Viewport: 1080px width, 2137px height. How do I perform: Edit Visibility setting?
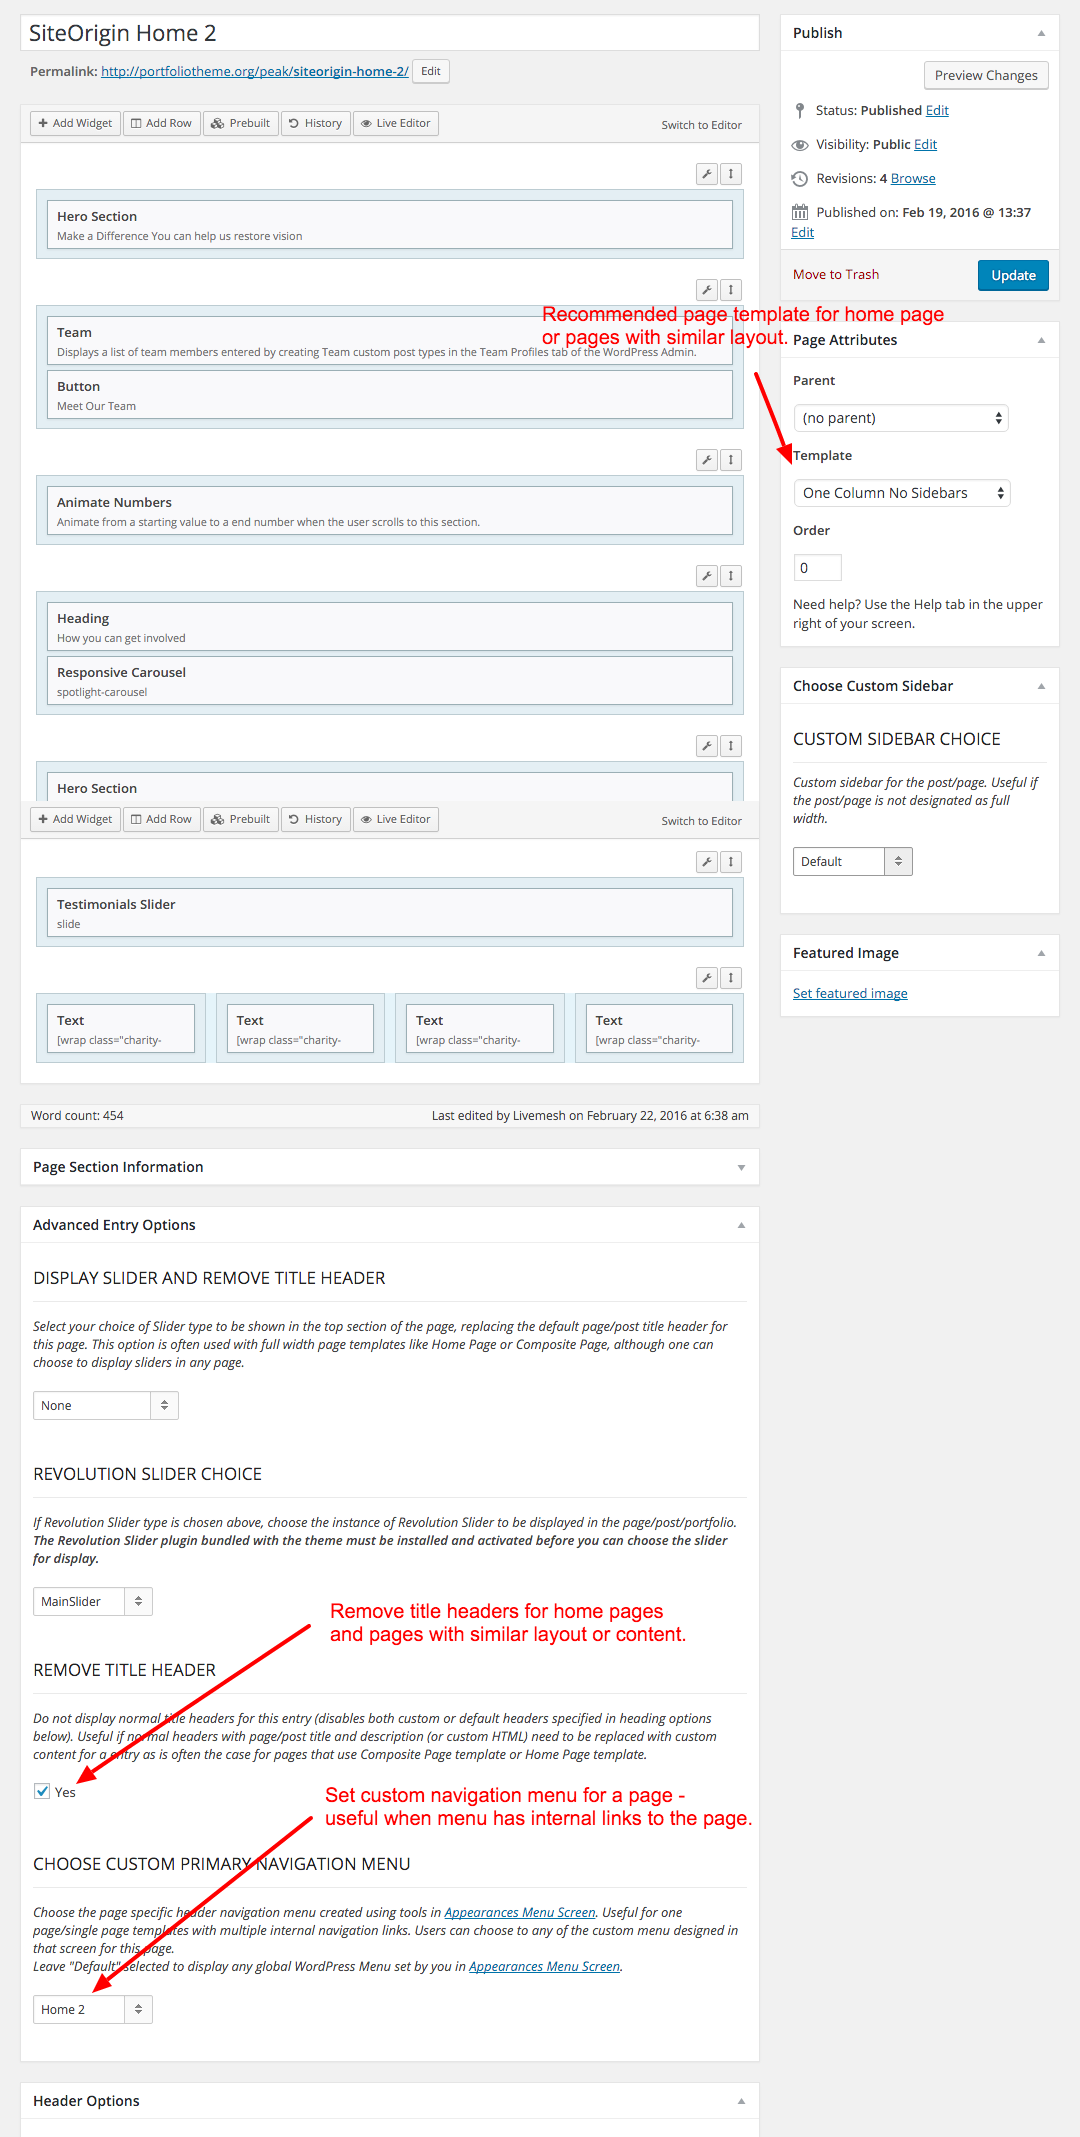point(925,144)
